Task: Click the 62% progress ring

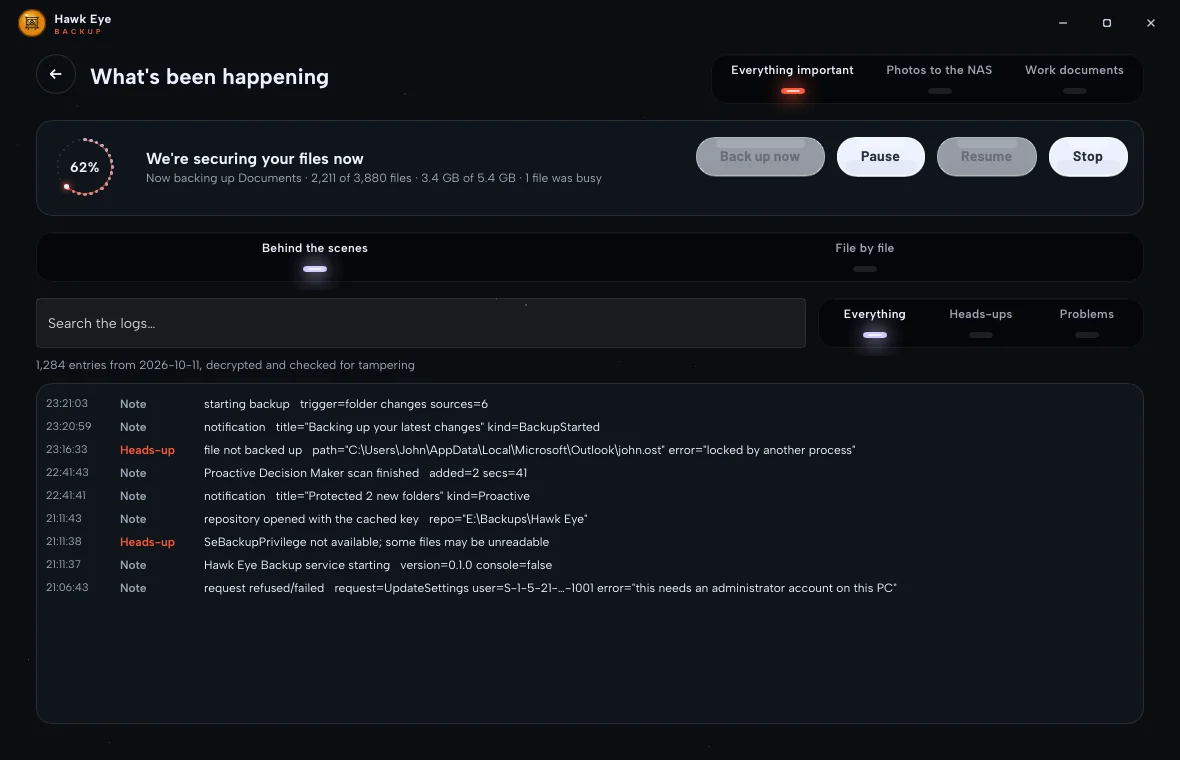Action: [85, 167]
